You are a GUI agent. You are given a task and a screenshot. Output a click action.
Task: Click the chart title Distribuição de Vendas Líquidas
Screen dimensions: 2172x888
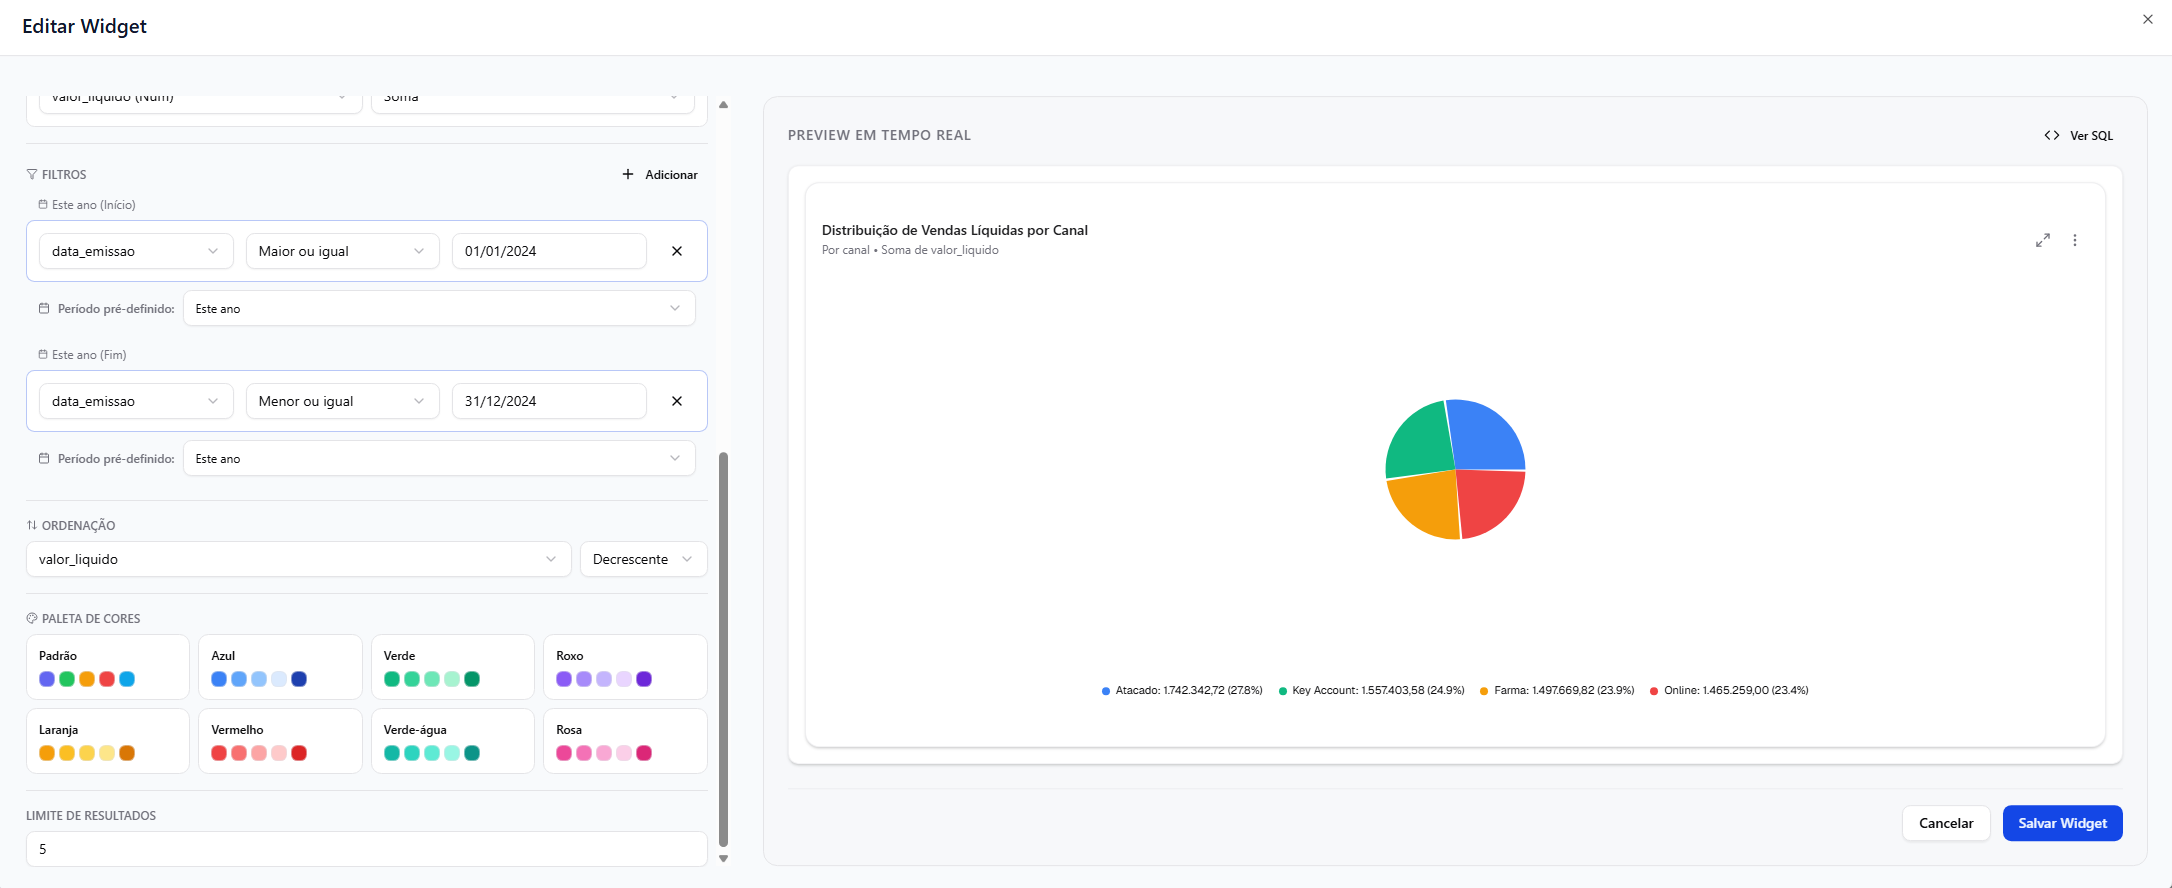(x=954, y=230)
